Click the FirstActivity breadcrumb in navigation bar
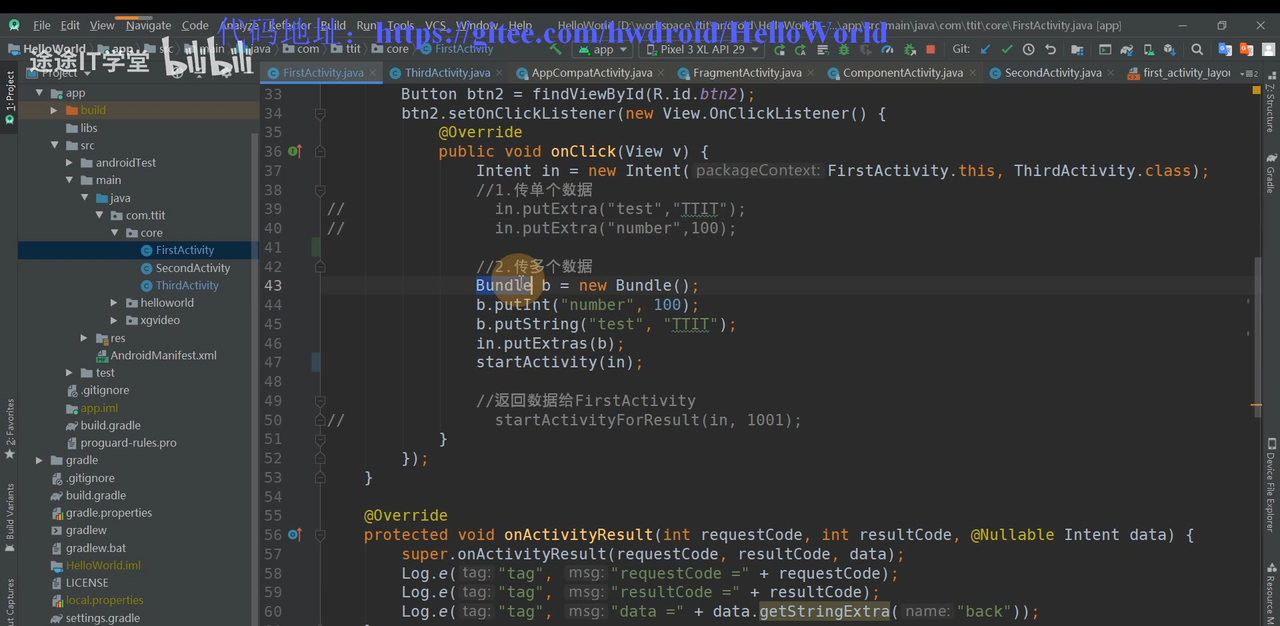This screenshot has width=1280, height=626. [x=457, y=48]
